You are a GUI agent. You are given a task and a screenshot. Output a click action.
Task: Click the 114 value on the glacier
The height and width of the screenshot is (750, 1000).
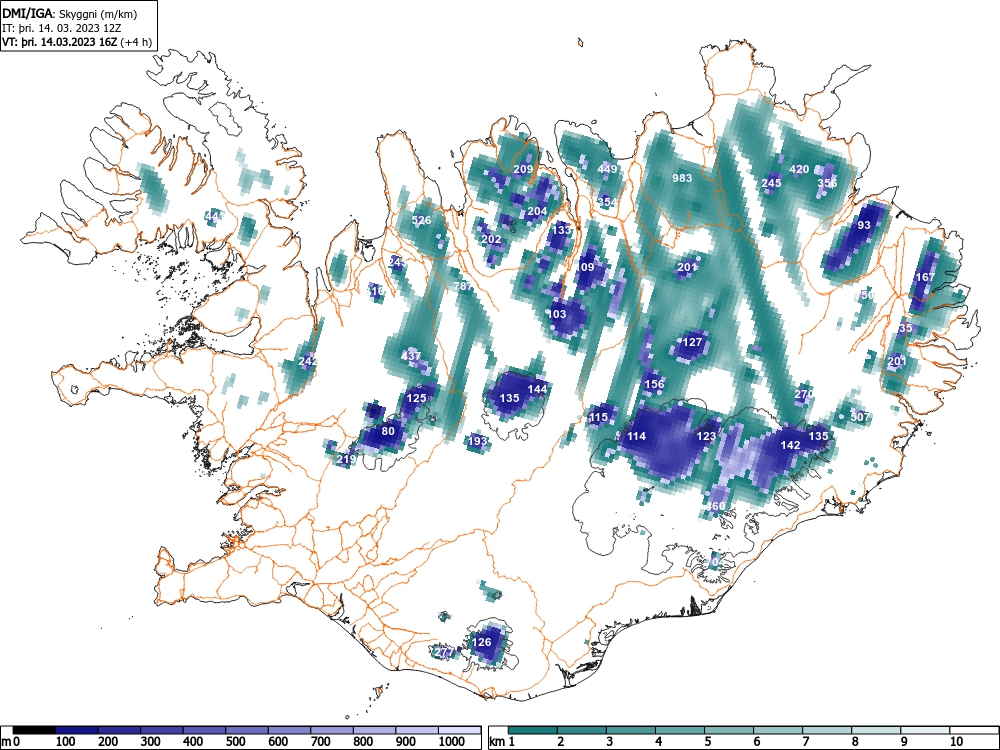coord(636,436)
